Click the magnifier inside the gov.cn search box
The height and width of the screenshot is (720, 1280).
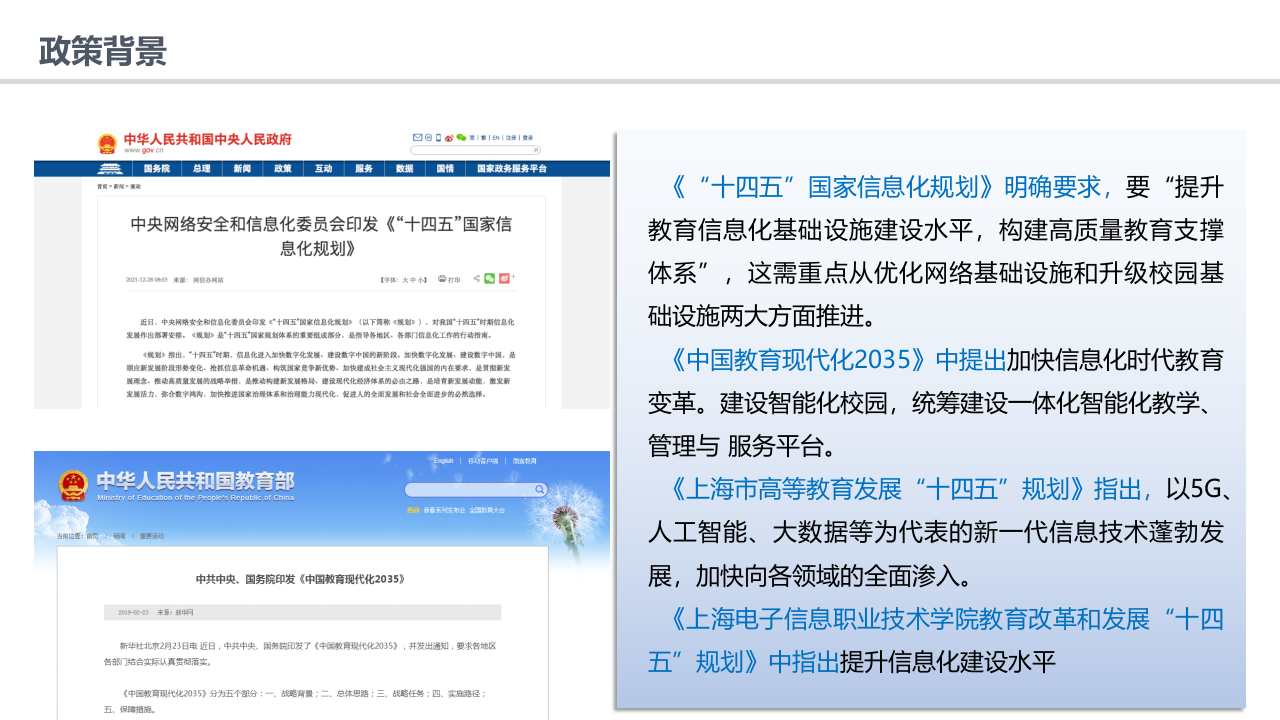[536, 150]
